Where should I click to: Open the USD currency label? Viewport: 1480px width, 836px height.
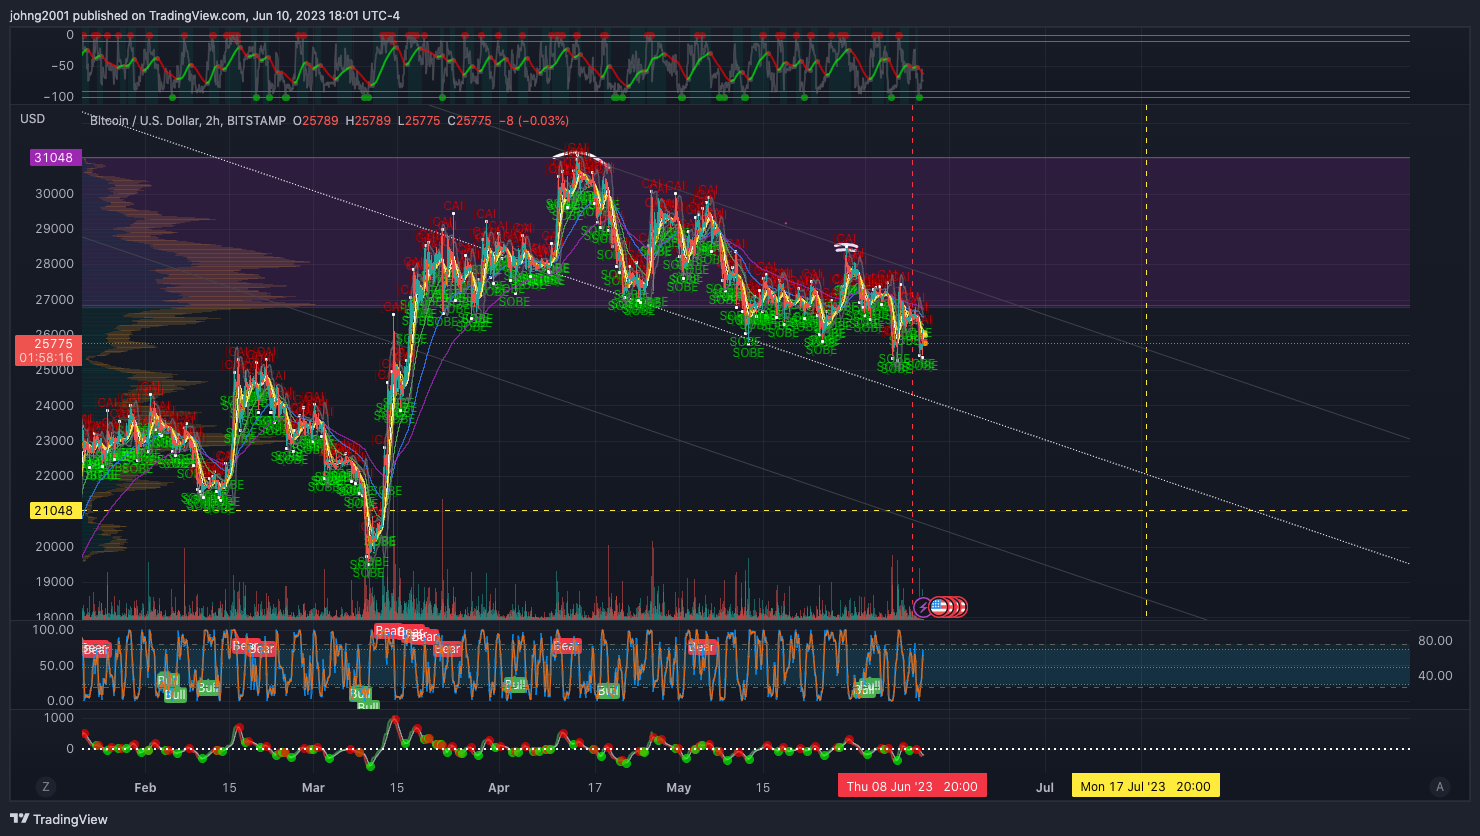pos(33,119)
